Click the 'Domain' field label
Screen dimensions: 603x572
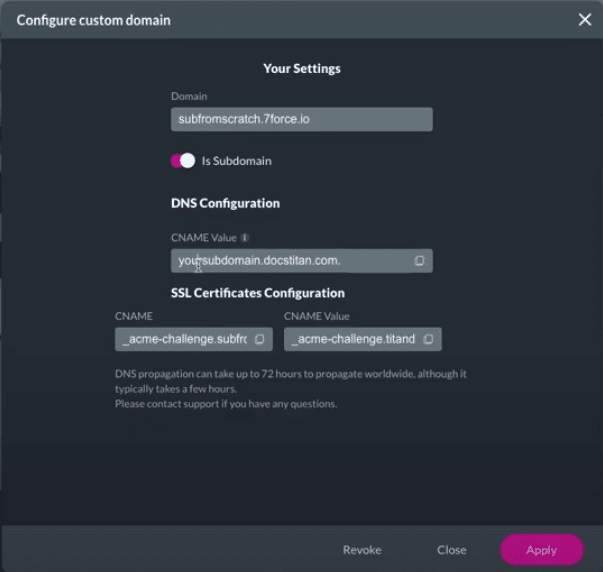[188, 97]
